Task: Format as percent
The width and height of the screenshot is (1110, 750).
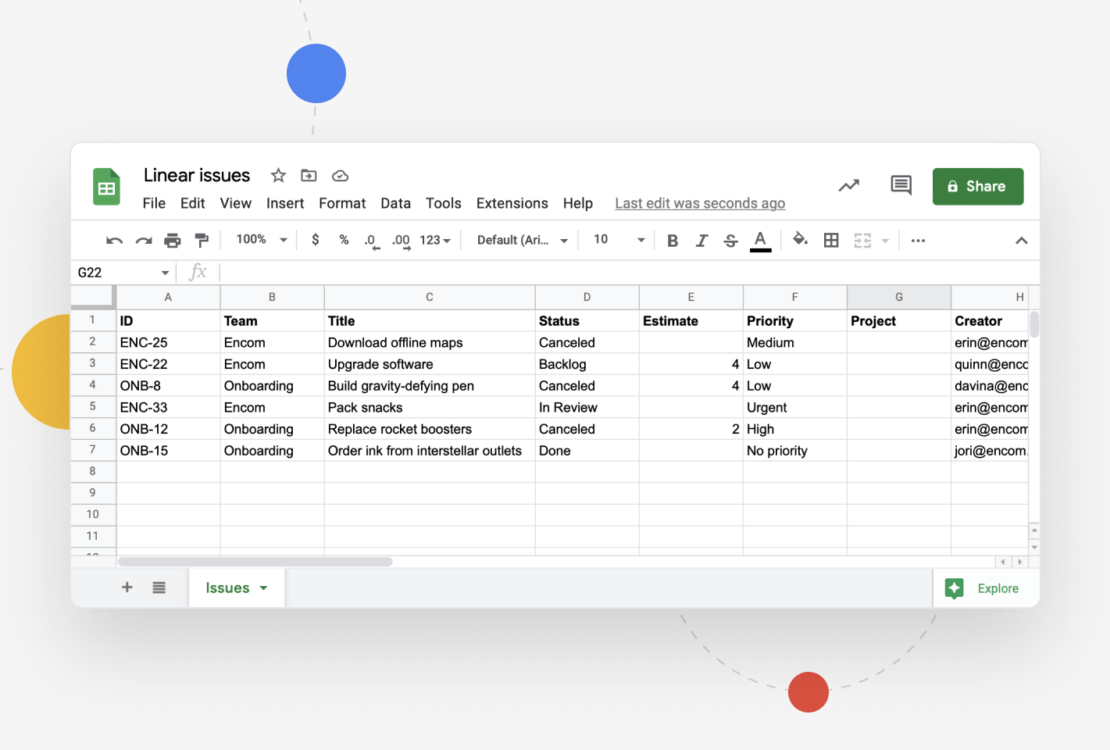Action: pyautogui.click(x=344, y=240)
